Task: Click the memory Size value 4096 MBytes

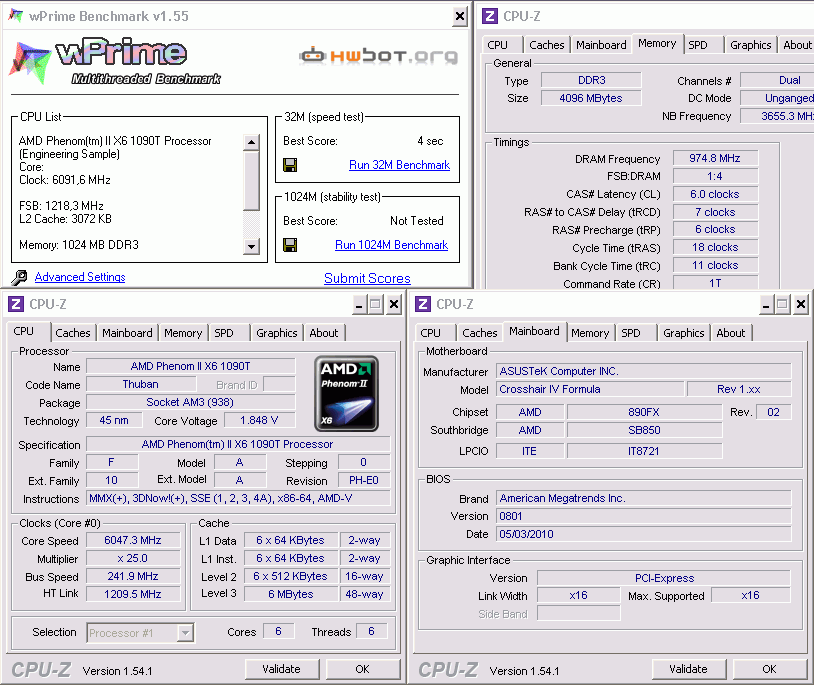Action: click(591, 98)
